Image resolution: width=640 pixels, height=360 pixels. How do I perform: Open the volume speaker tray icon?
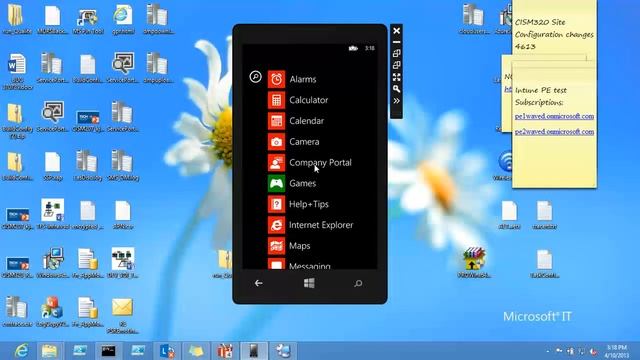593,351
